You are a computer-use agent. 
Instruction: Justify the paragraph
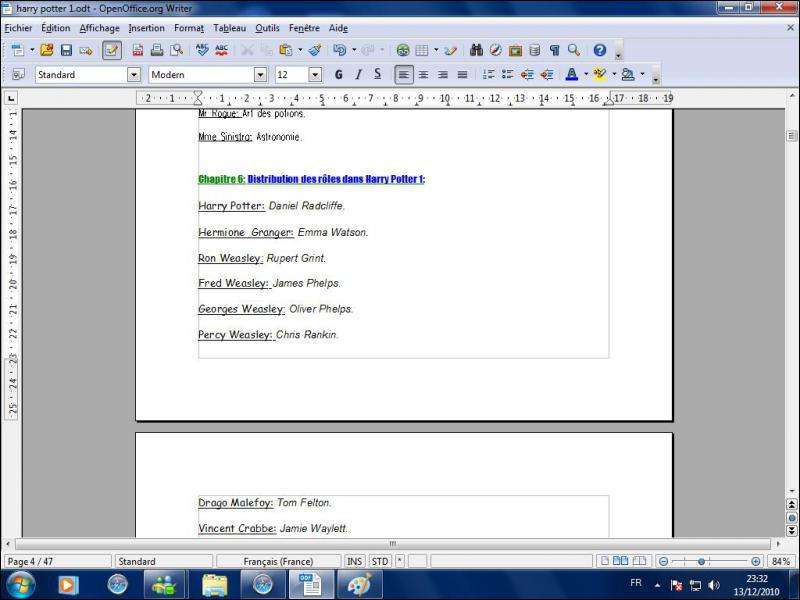coord(462,74)
